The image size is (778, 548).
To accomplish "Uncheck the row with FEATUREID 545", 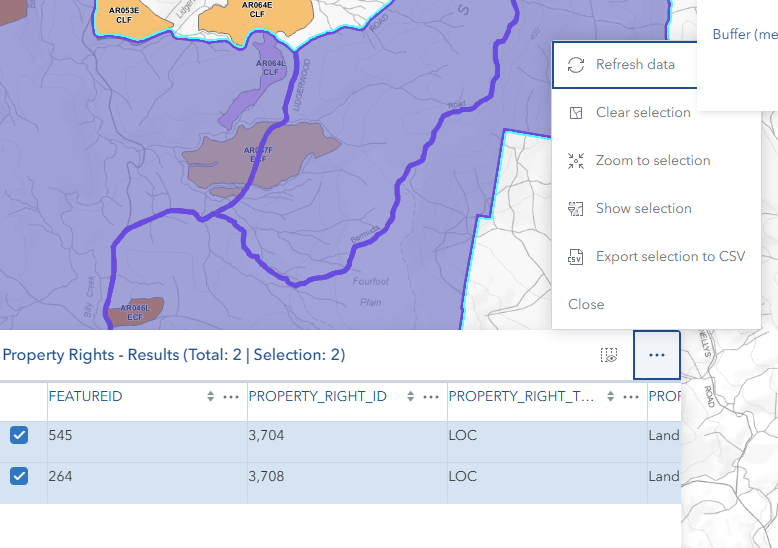I will (x=19, y=435).
